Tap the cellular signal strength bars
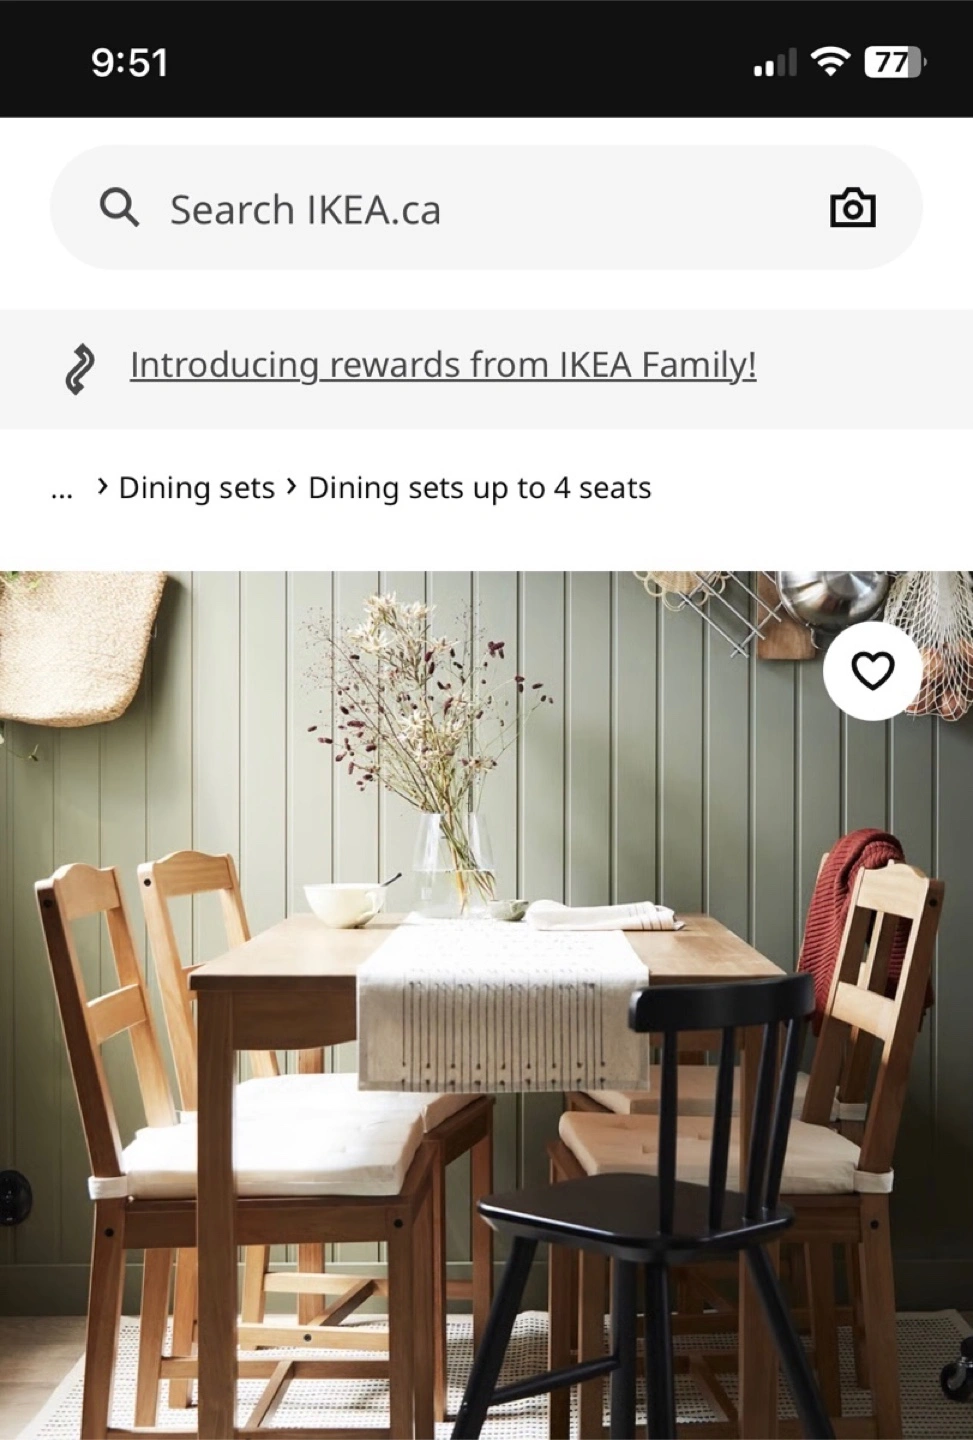The height and width of the screenshot is (1440, 973). click(x=775, y=63)
